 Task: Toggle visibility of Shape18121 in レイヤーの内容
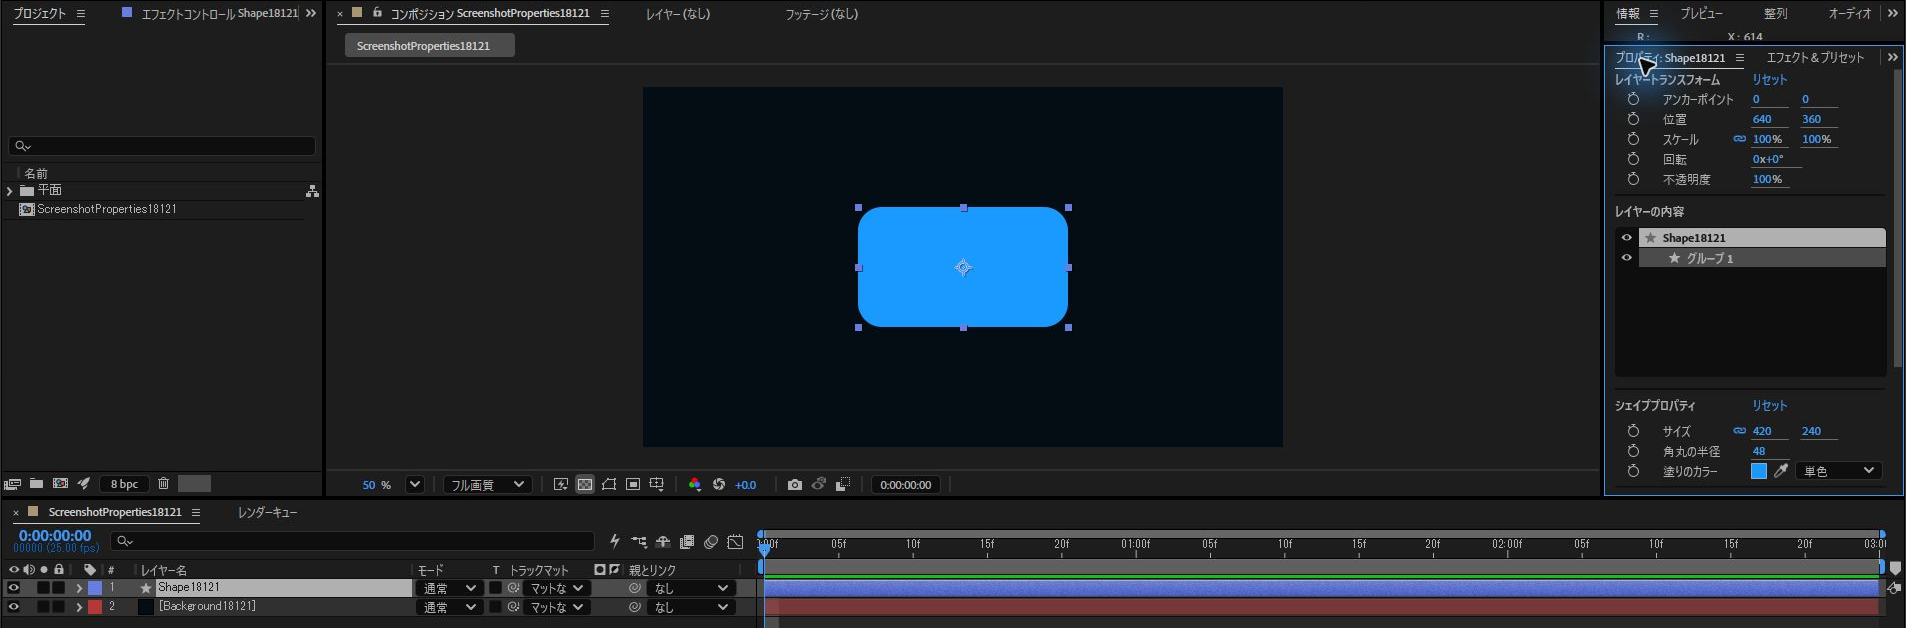[1627, 238]
